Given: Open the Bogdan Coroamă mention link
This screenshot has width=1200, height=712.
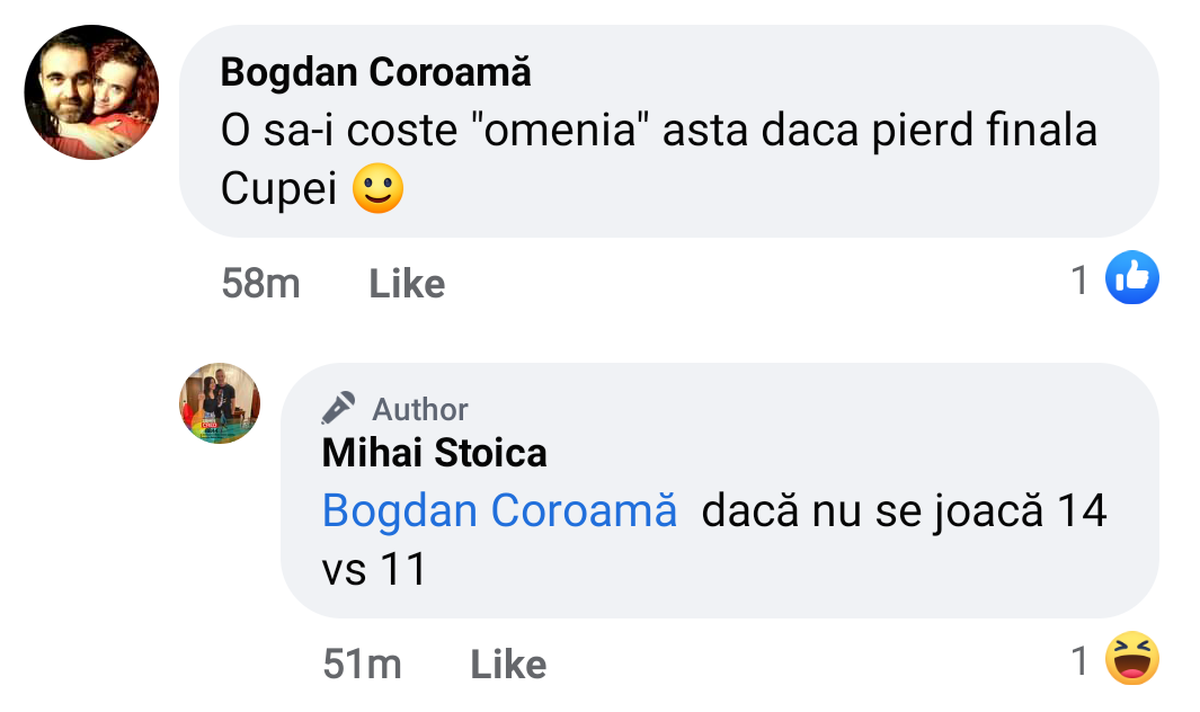Looking at the screenshot, I should pos(498,510).
